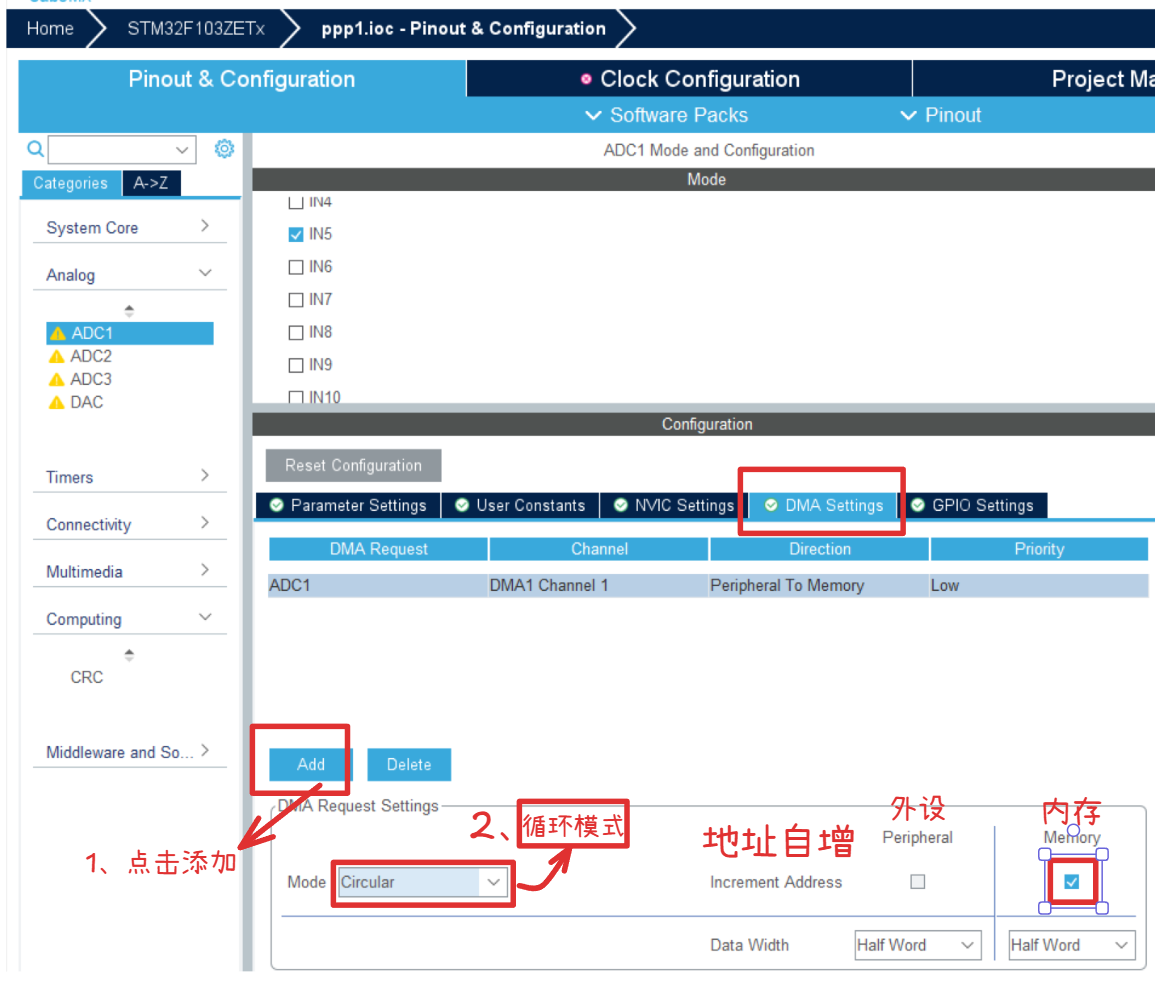
Task: Click the DMA1 Channel 1 cell
Action: click(x=598, y=586)
